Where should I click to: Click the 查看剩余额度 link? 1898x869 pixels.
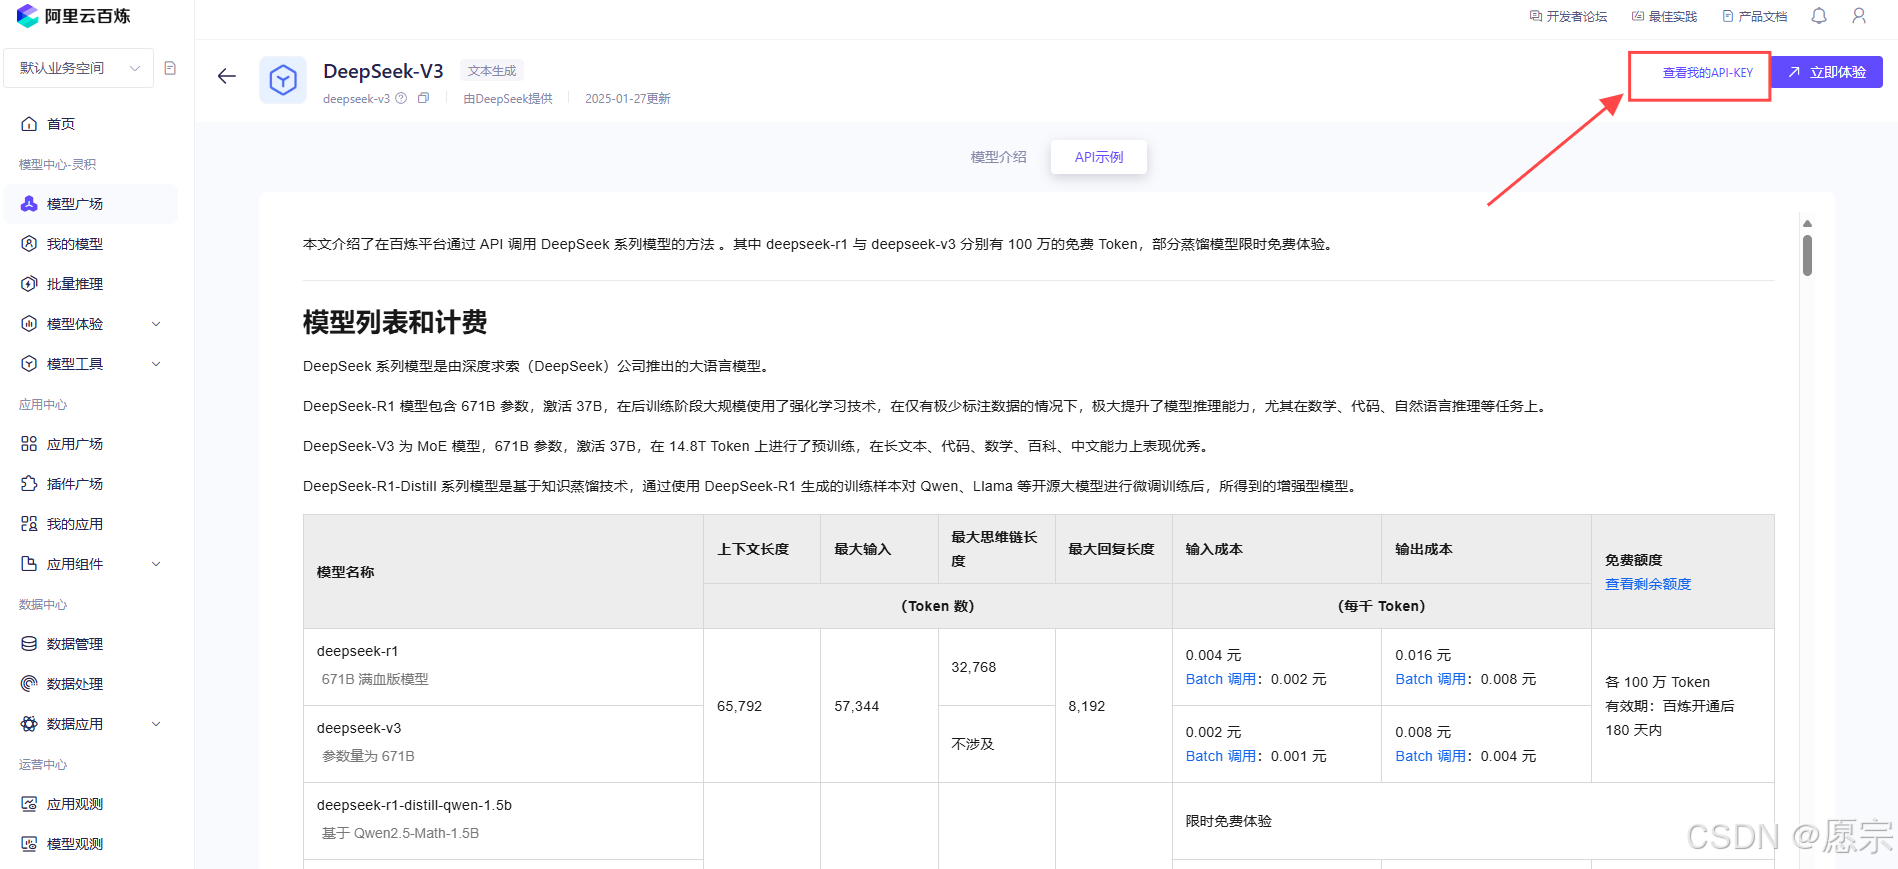click(x=1648, y=584)
